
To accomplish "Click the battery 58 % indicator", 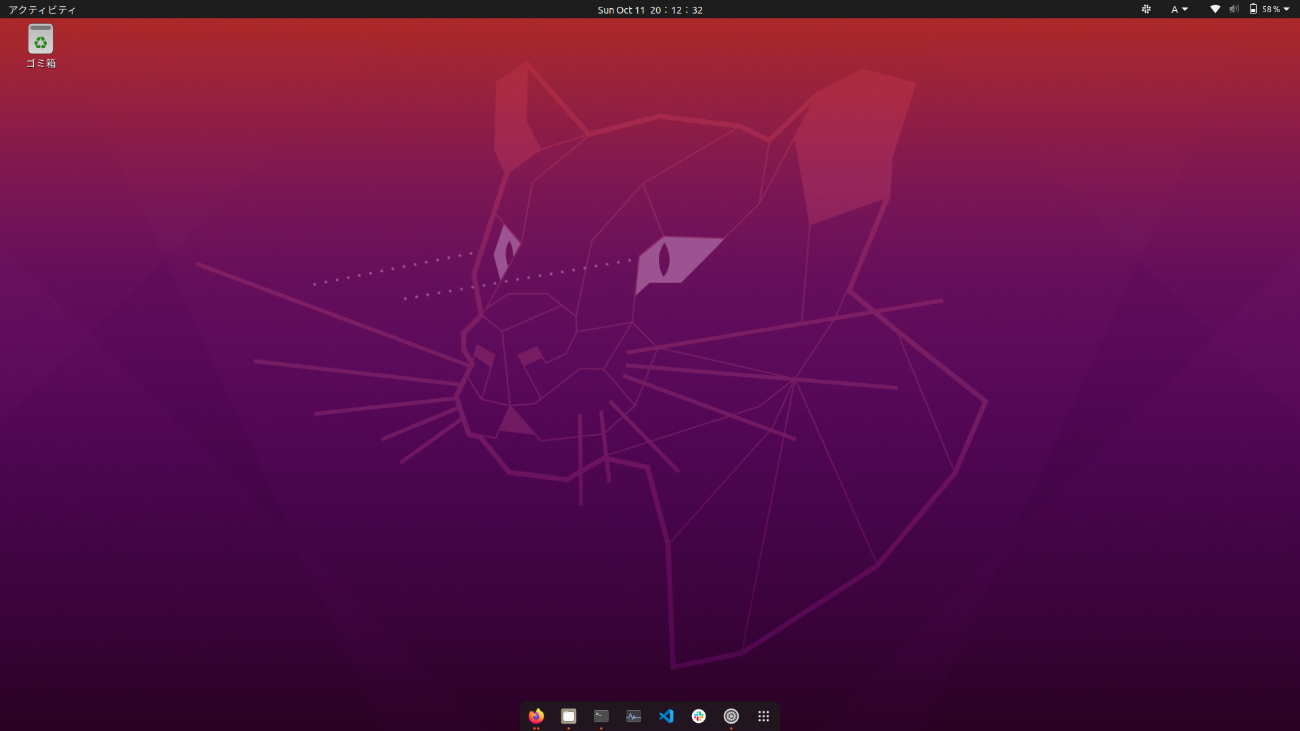I will [x=1265, y=9].
